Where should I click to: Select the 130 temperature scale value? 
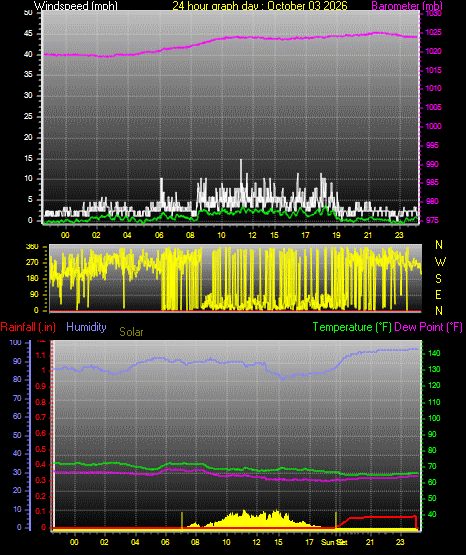click(434, 370)
